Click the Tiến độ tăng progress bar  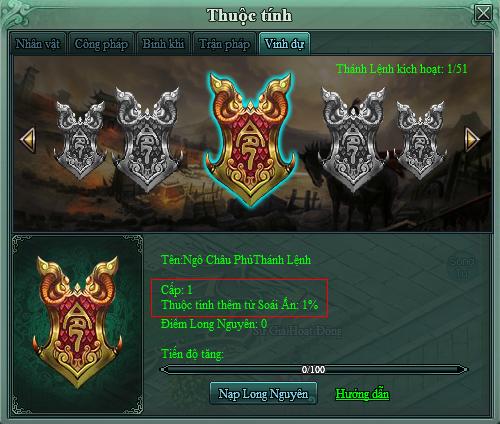[314, 369]
